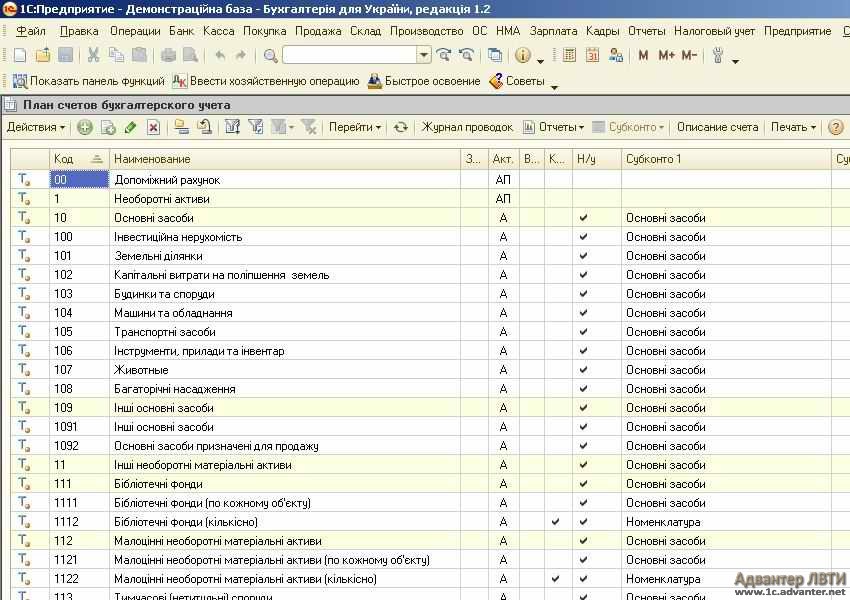Image resolution: width=850 pixels, height=600 pixels.
Task: Click the Filter by current value icon
Action: (x=255, y=127)
